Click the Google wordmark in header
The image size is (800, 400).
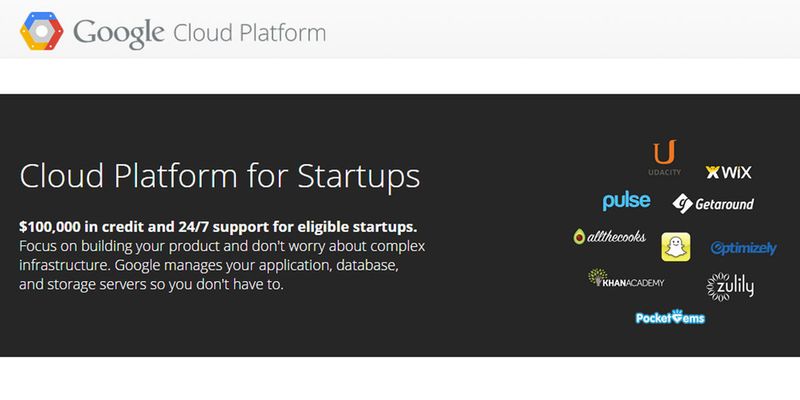(x=118, y=33)
